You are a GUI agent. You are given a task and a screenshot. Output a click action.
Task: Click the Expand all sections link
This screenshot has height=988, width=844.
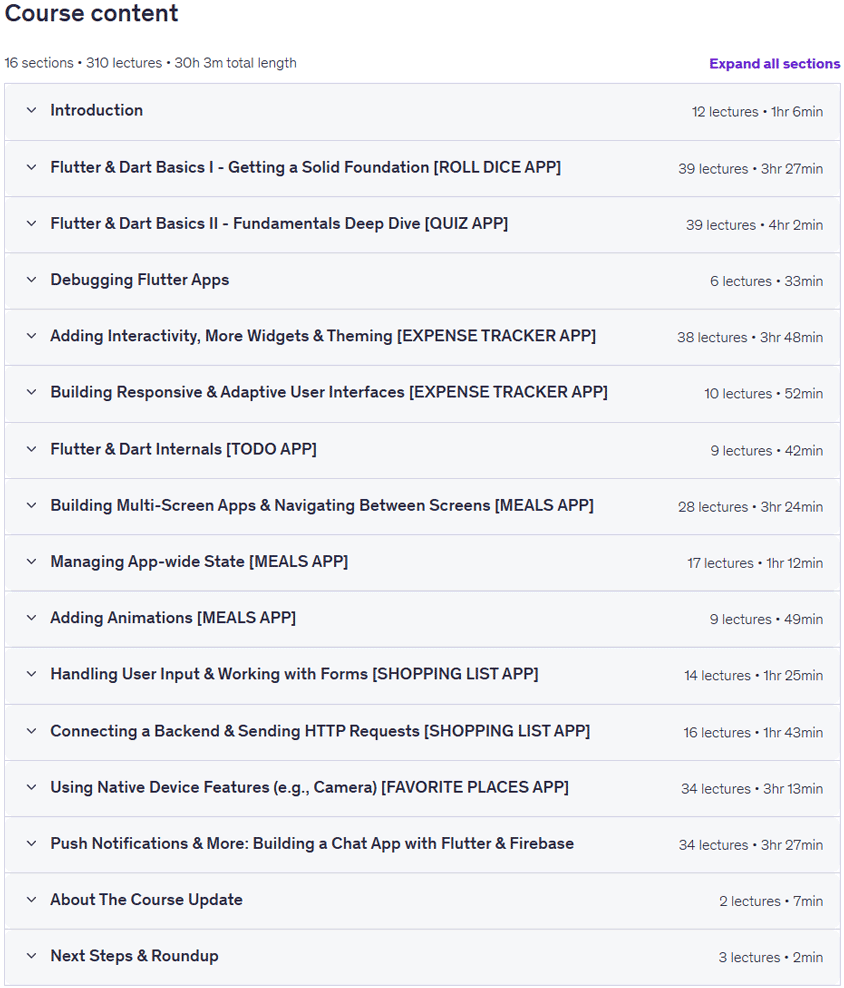[774, 64]
